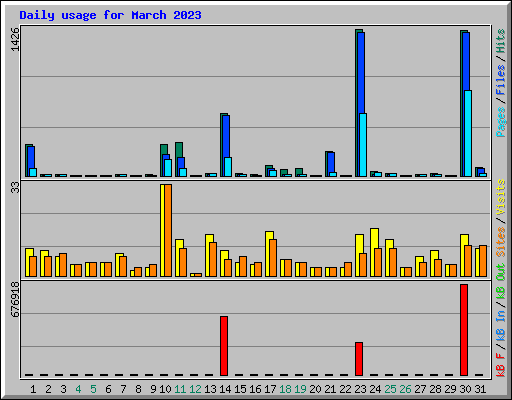Viewport: 512px width, 400px height.
Task: Click the orange 'Sites' legend label
Action: 501,242
